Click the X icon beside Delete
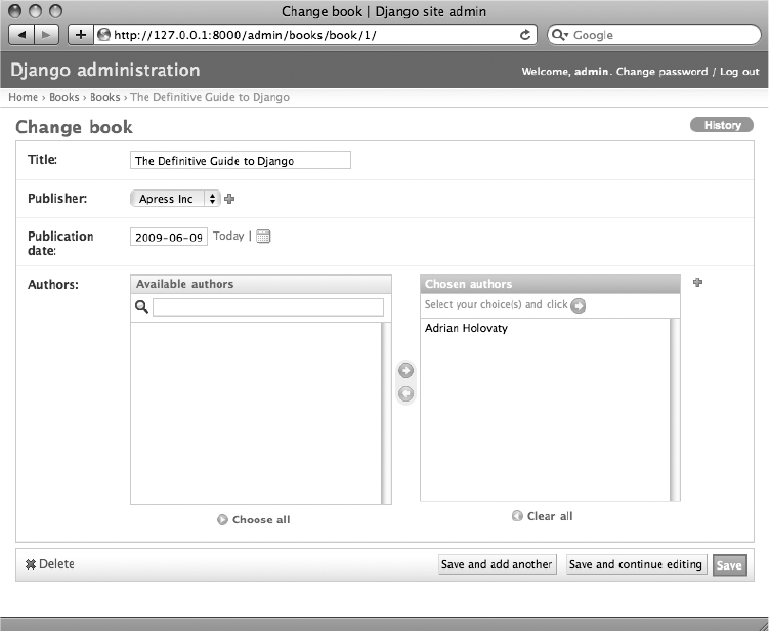 (31, 564)
